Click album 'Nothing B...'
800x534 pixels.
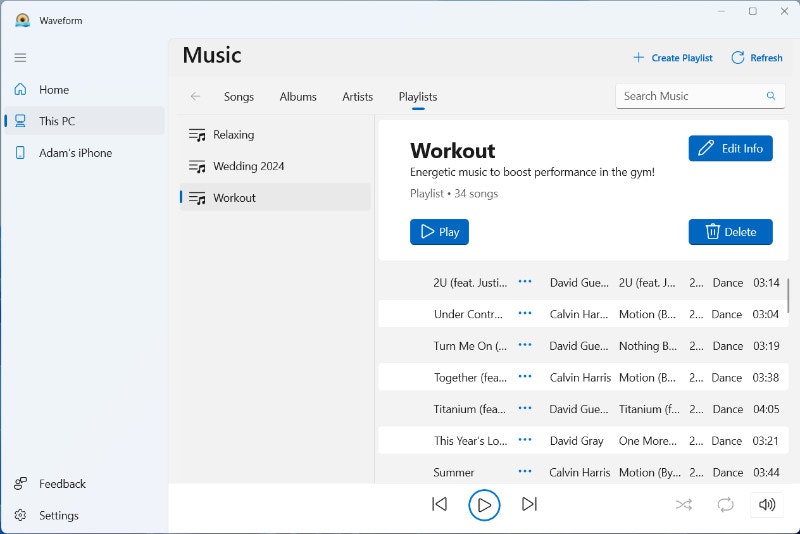[x=647, y=346]
